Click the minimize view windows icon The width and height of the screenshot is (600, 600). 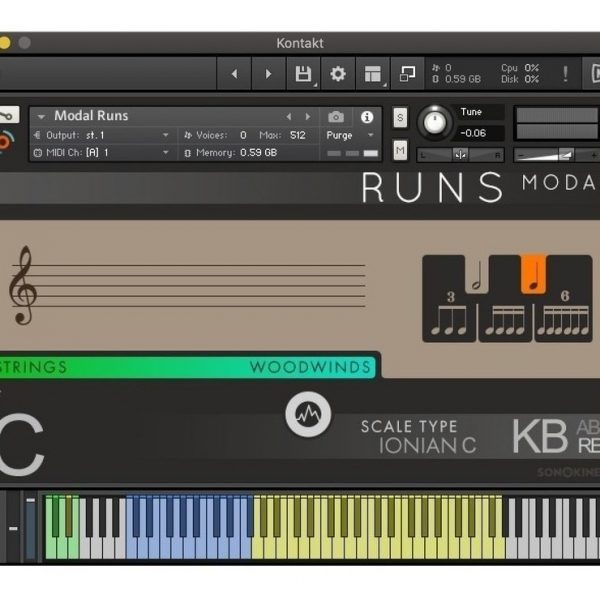pos(407,73)
